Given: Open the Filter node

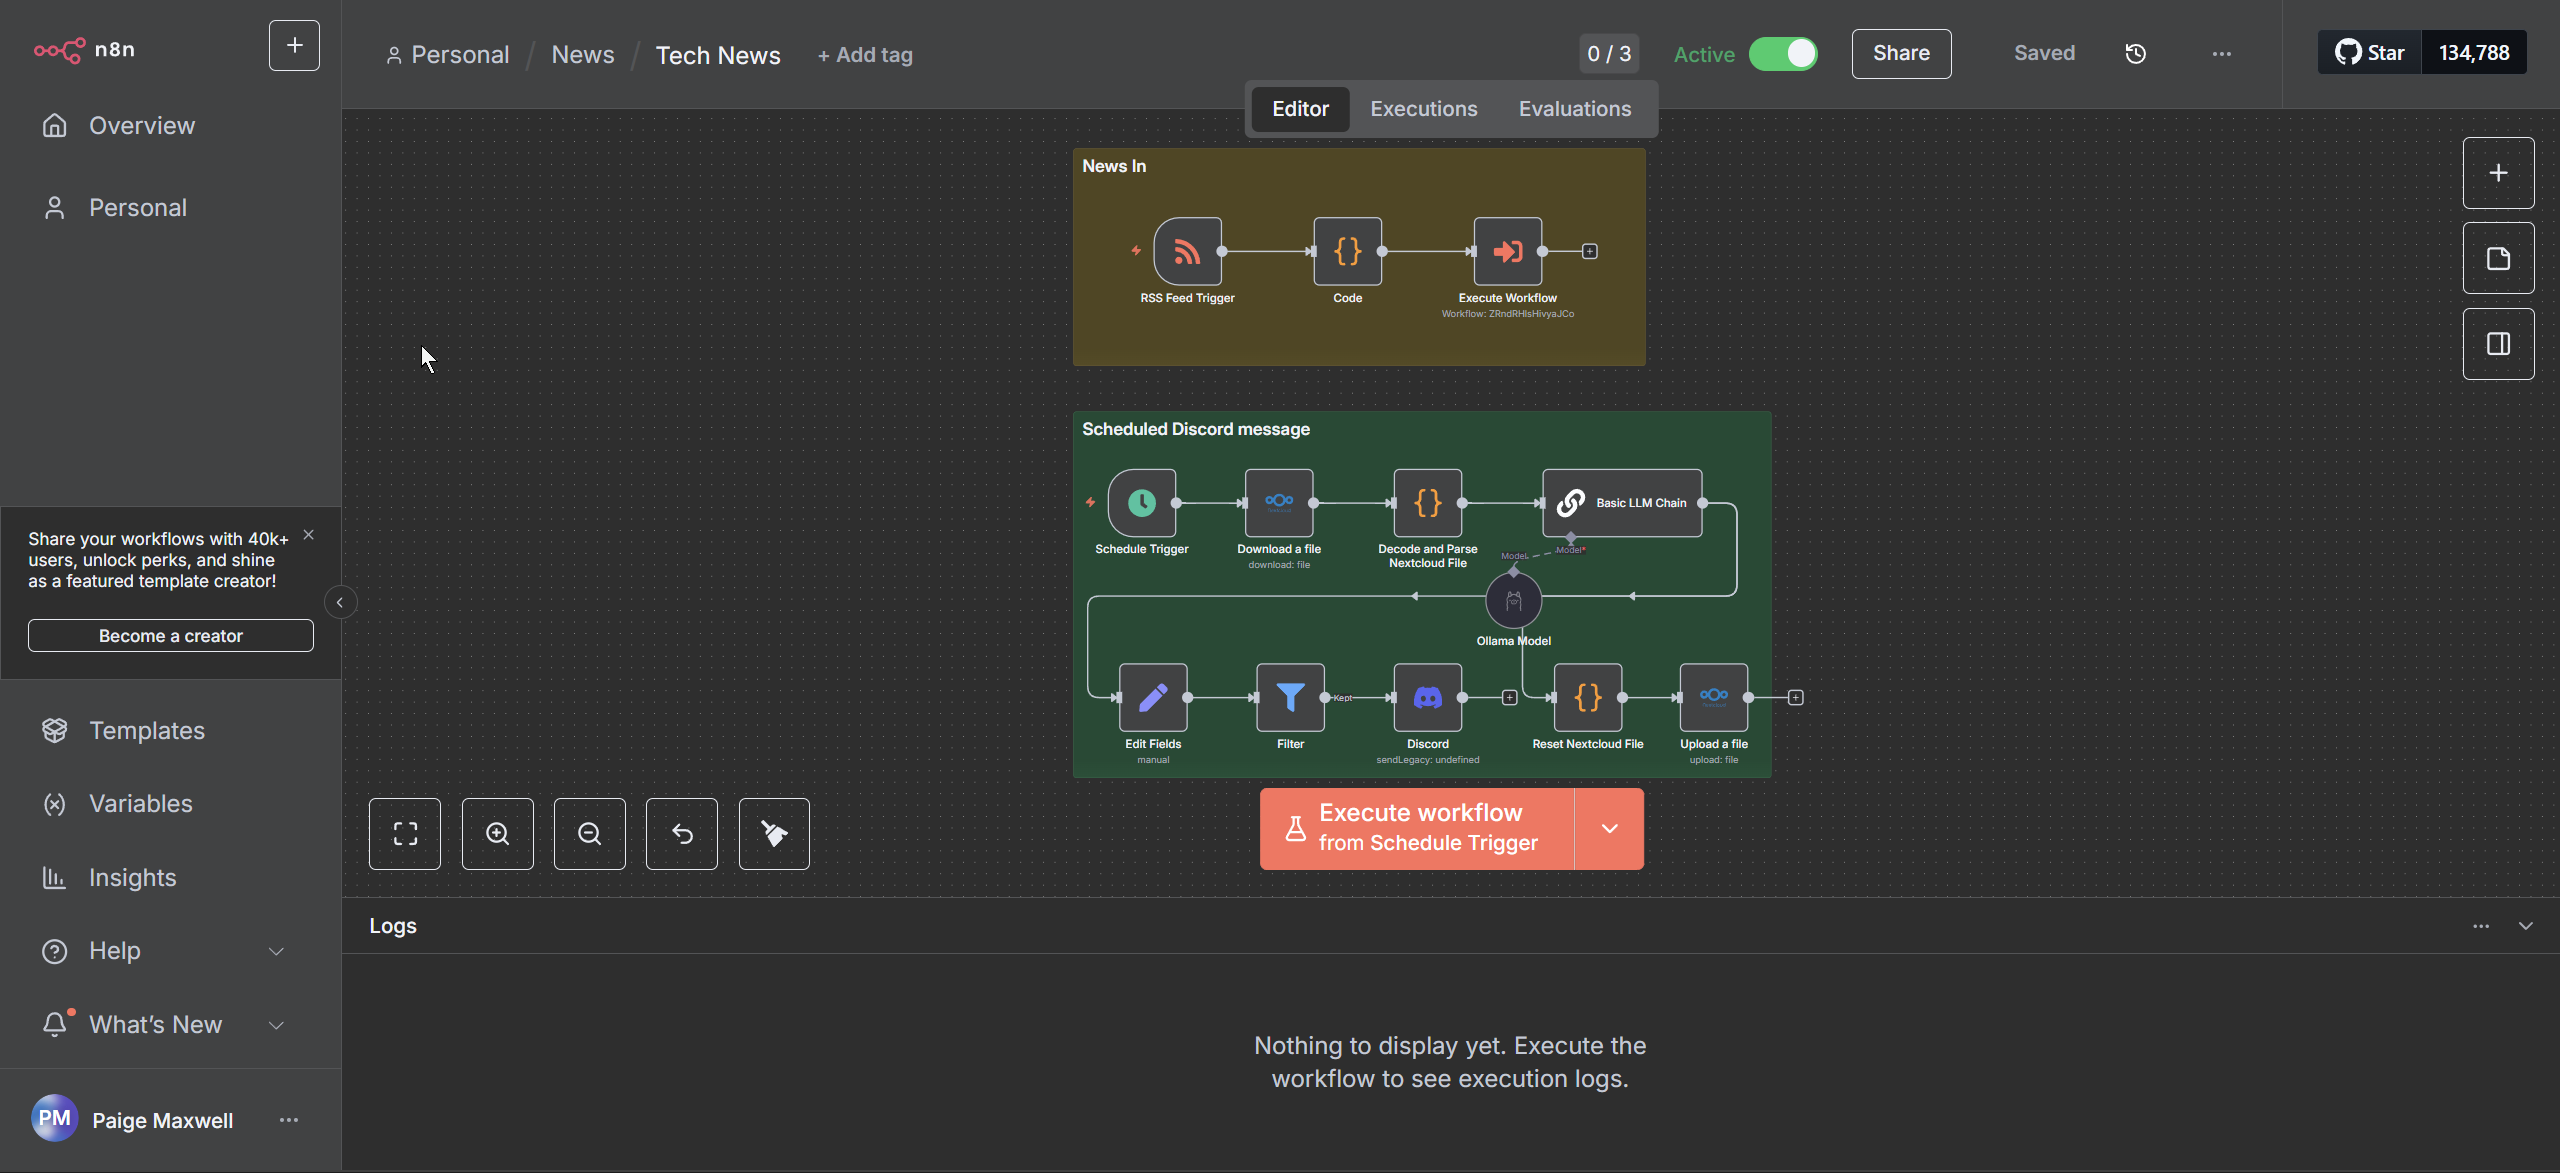Looking at the screenshot, I should point(1290,697).
